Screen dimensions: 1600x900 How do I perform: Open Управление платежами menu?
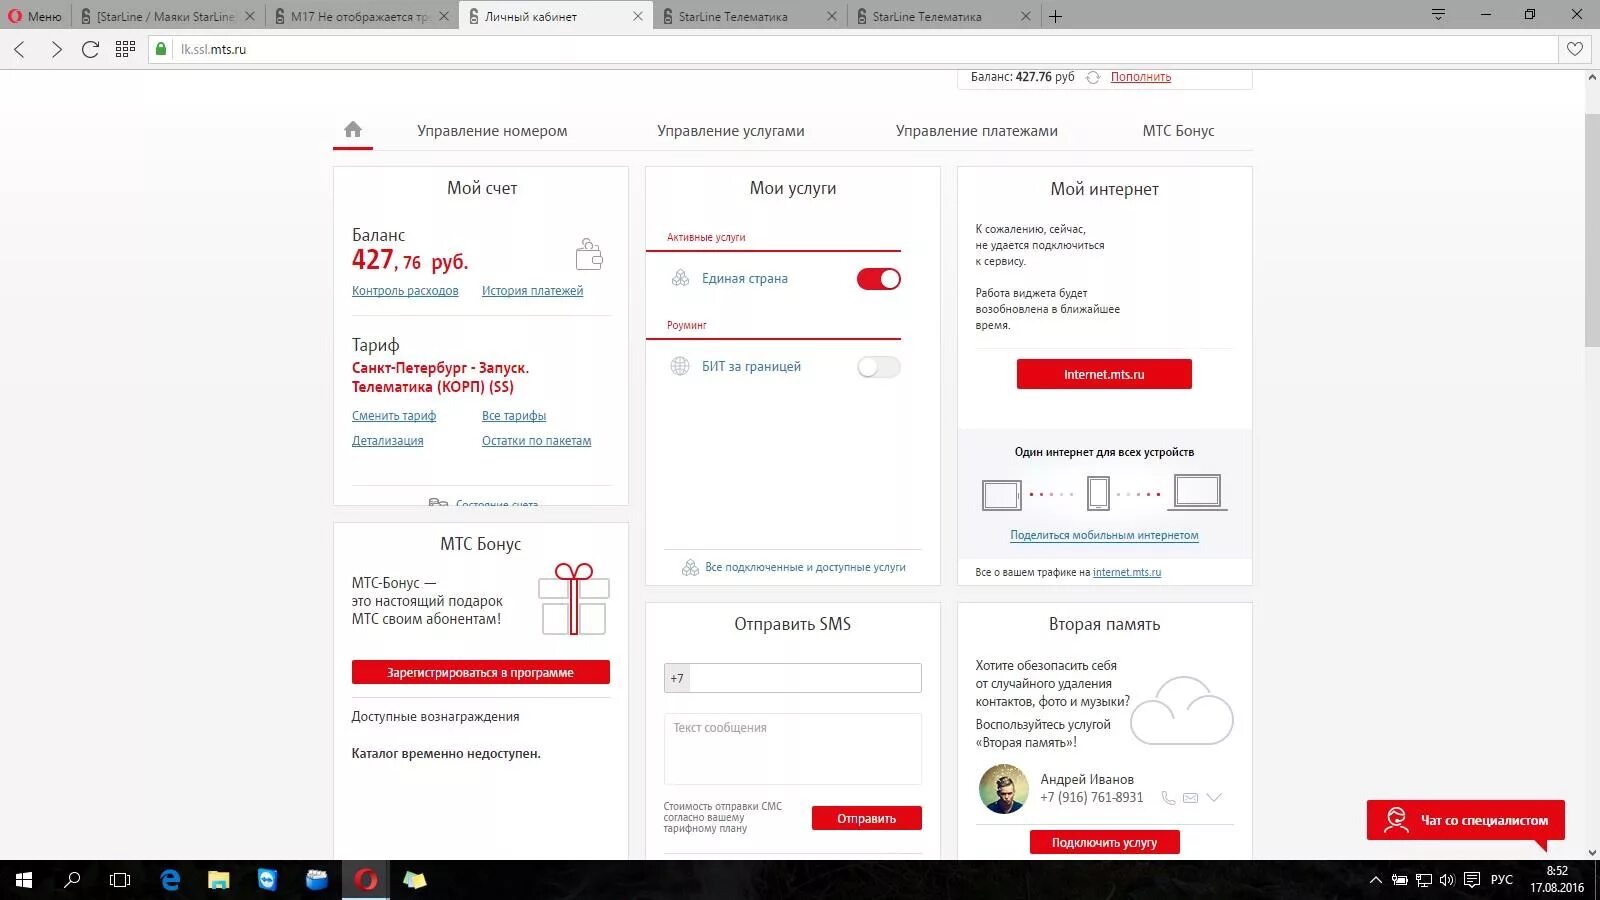click(x=977, y=131)
